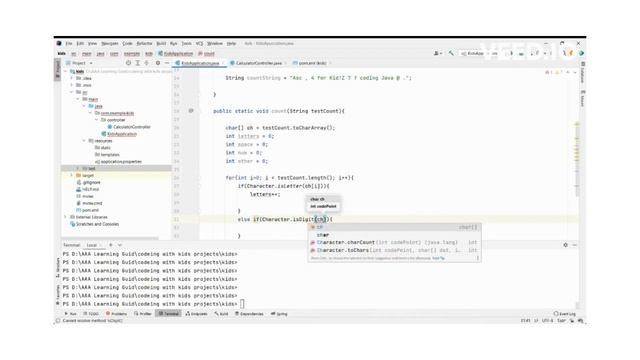Click the collapse all icon in Project panel
Screen dimensions: 640x360
tap(147, 63)
